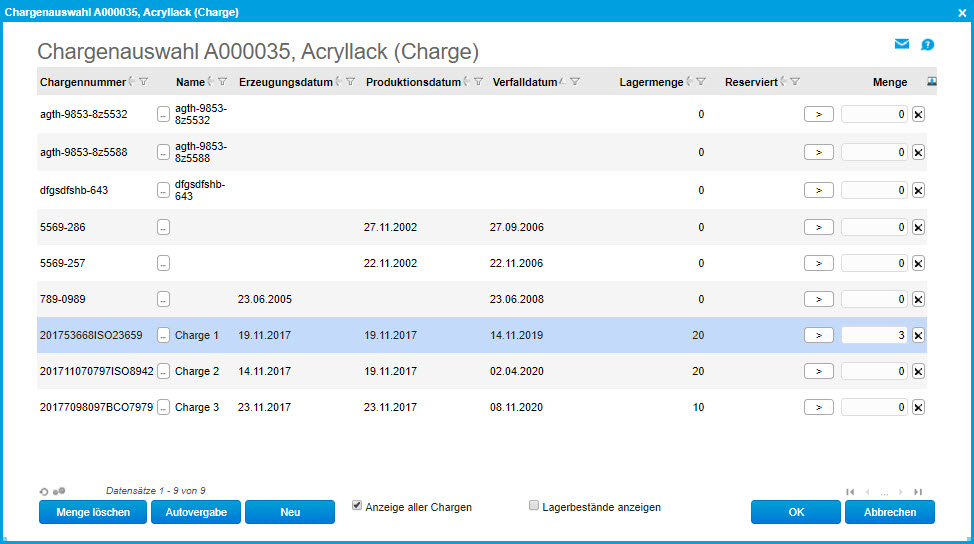Go to the last page of records
This screenshot has height=544, width=974.
click(x=918, y=492)
